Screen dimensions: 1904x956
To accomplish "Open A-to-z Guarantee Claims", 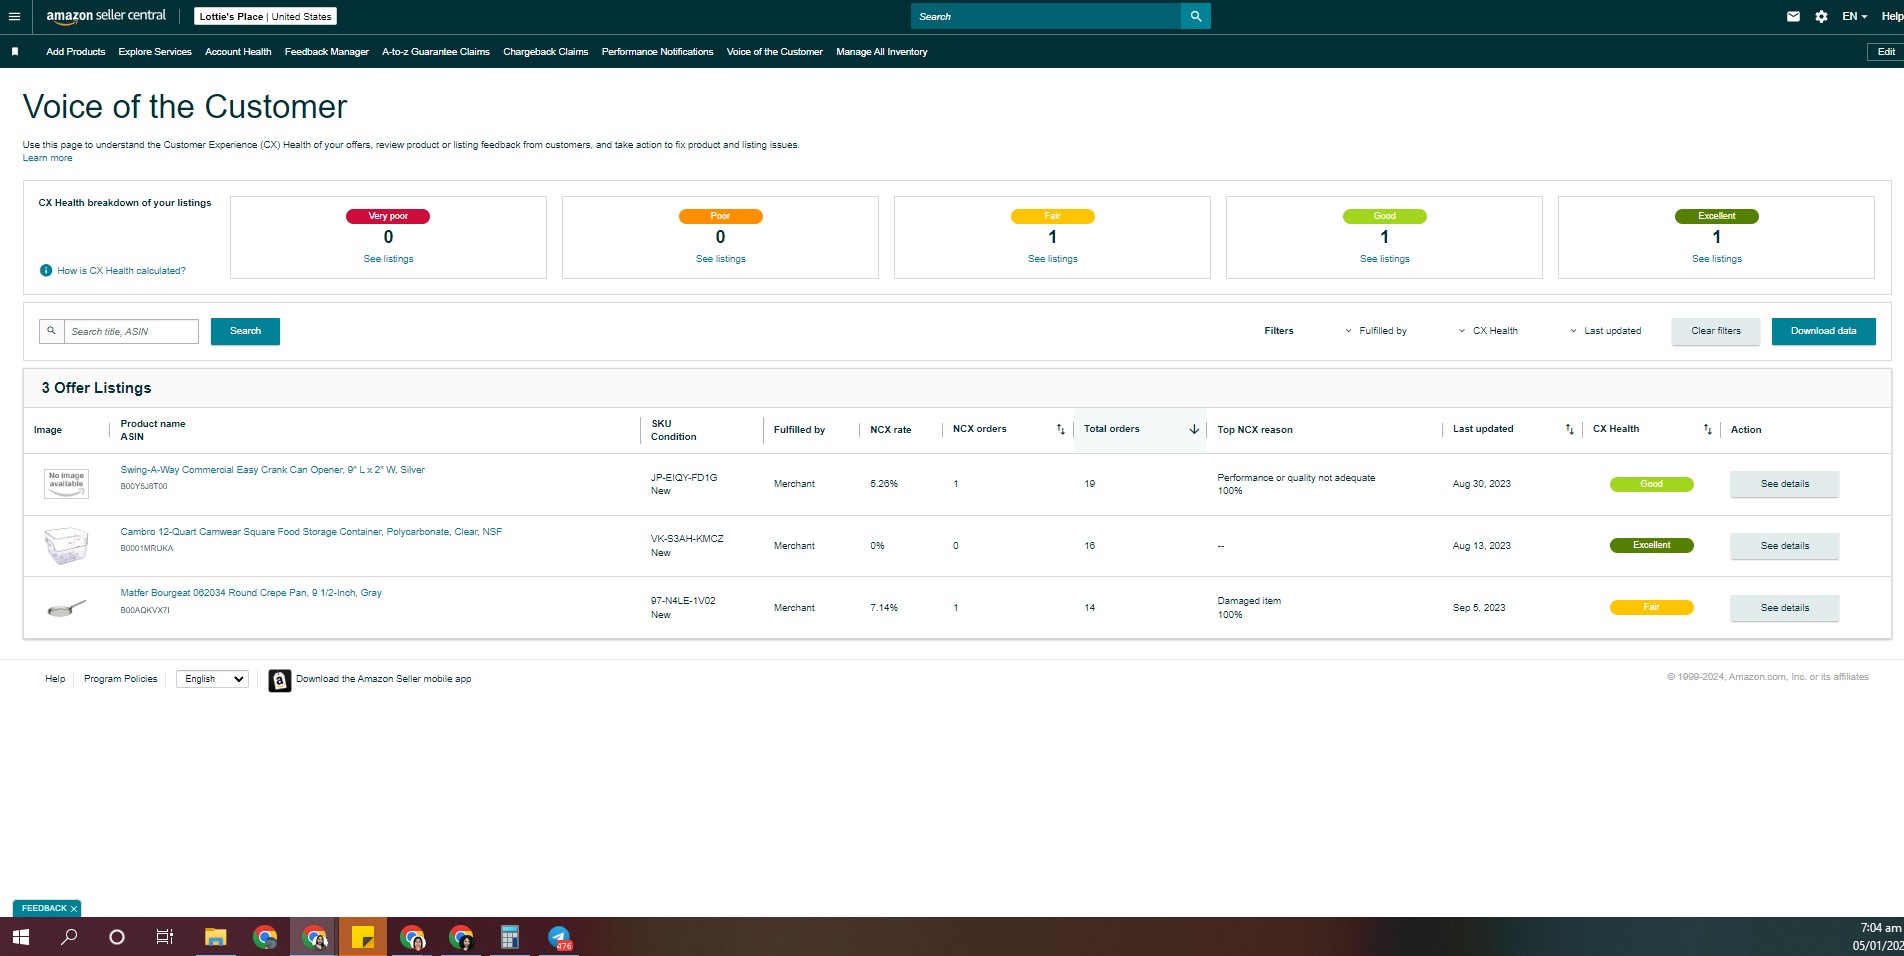I will pos(436,52).
